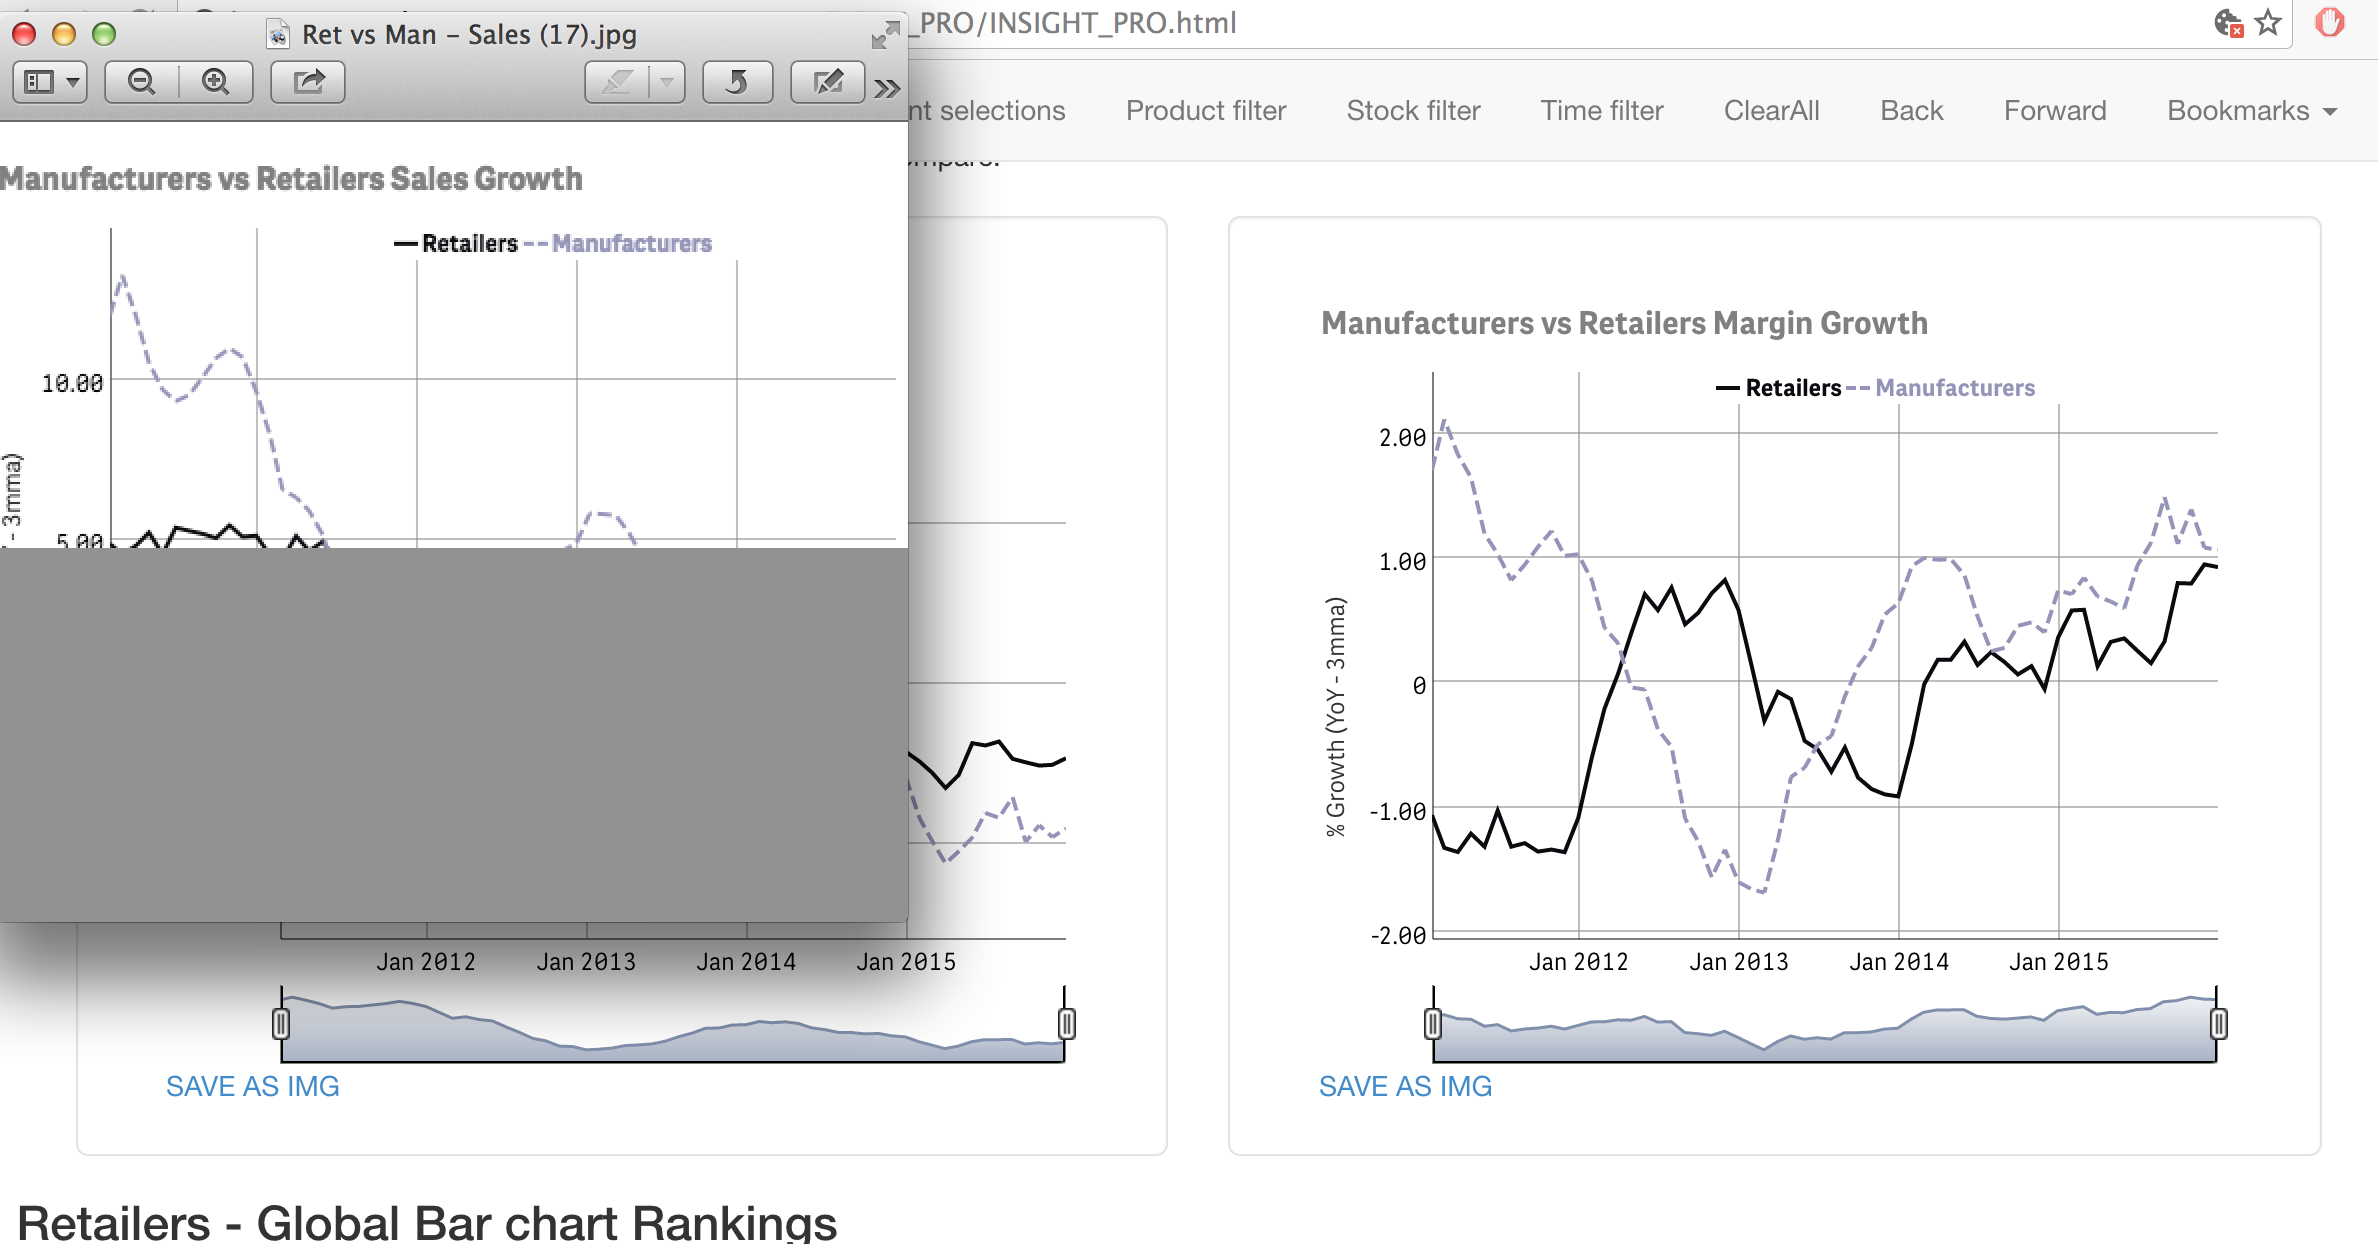
Task: Open the Time filter menu
Action: coord(1602,110)
